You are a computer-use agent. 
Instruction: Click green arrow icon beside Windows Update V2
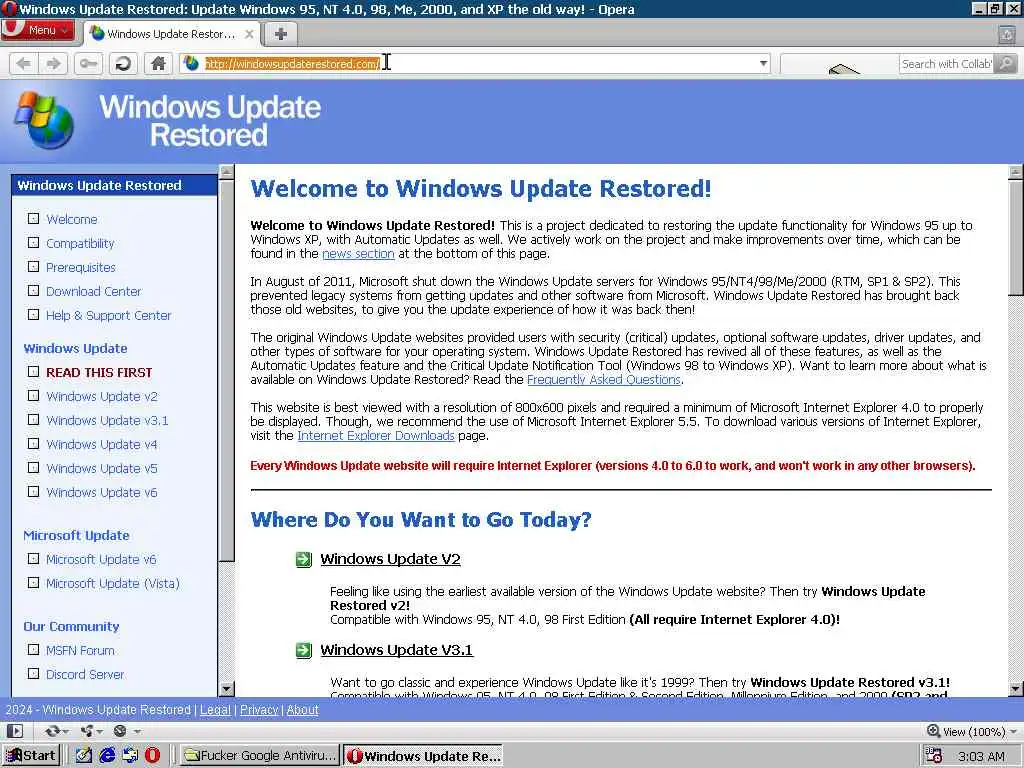(x=304, y=560)
